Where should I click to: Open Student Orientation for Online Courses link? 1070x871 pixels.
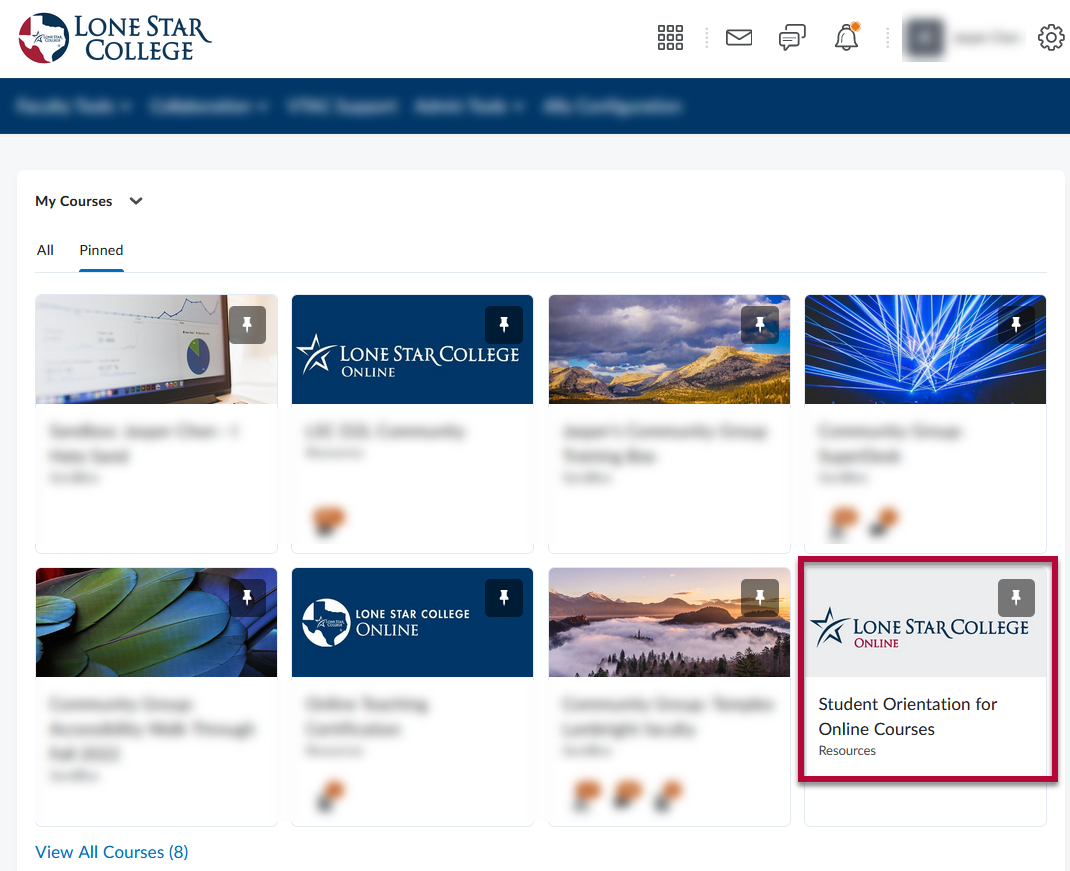(x=907, y=716)
